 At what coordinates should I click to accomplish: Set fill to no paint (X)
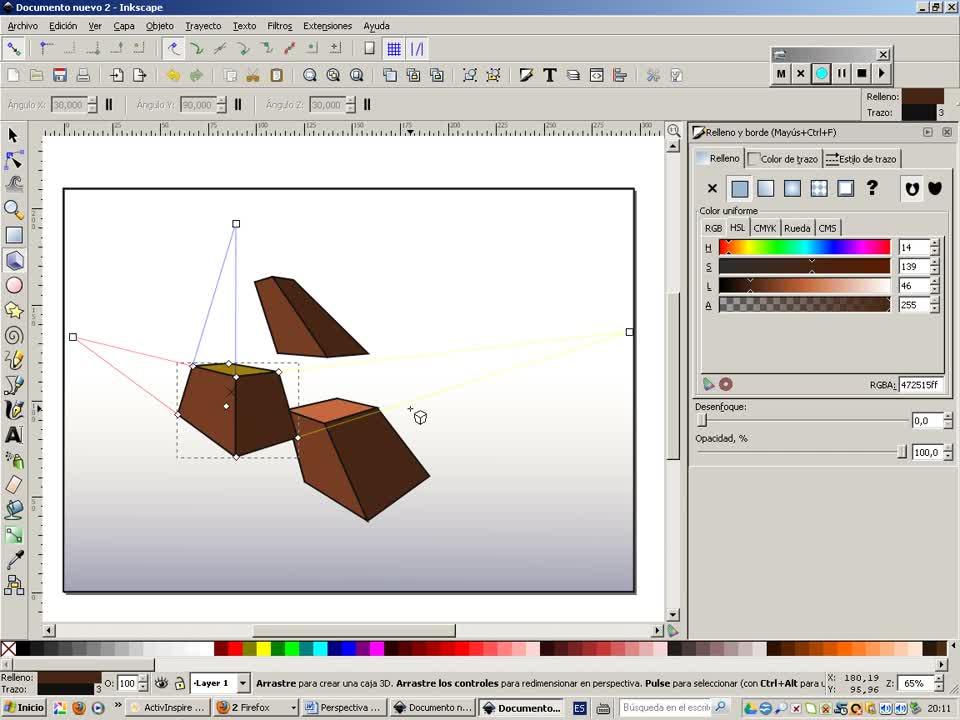pos(712,188)
